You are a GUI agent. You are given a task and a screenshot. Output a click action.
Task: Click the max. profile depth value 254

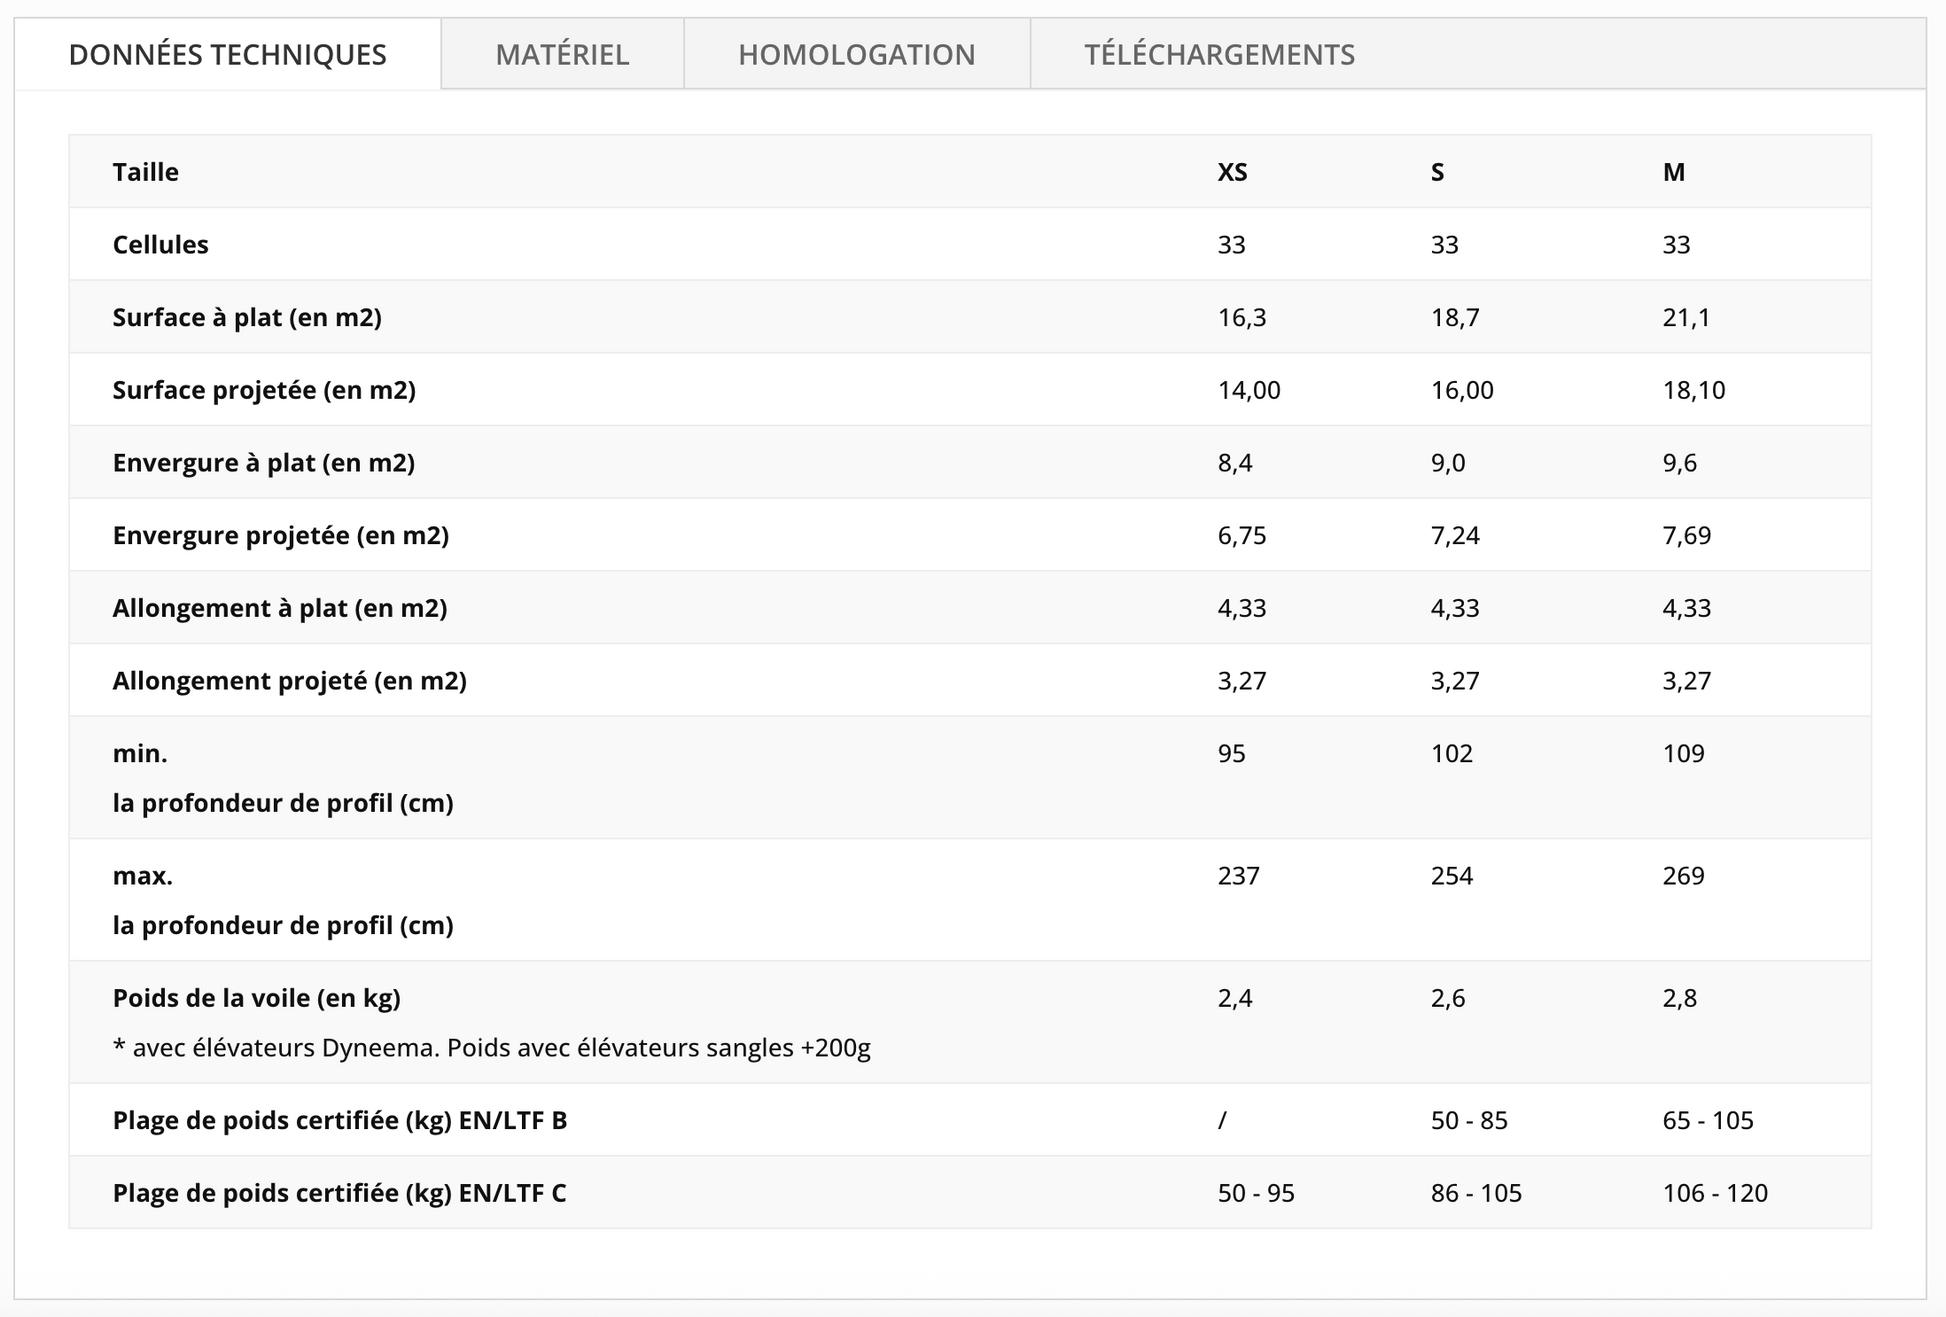coord(1451,876)
